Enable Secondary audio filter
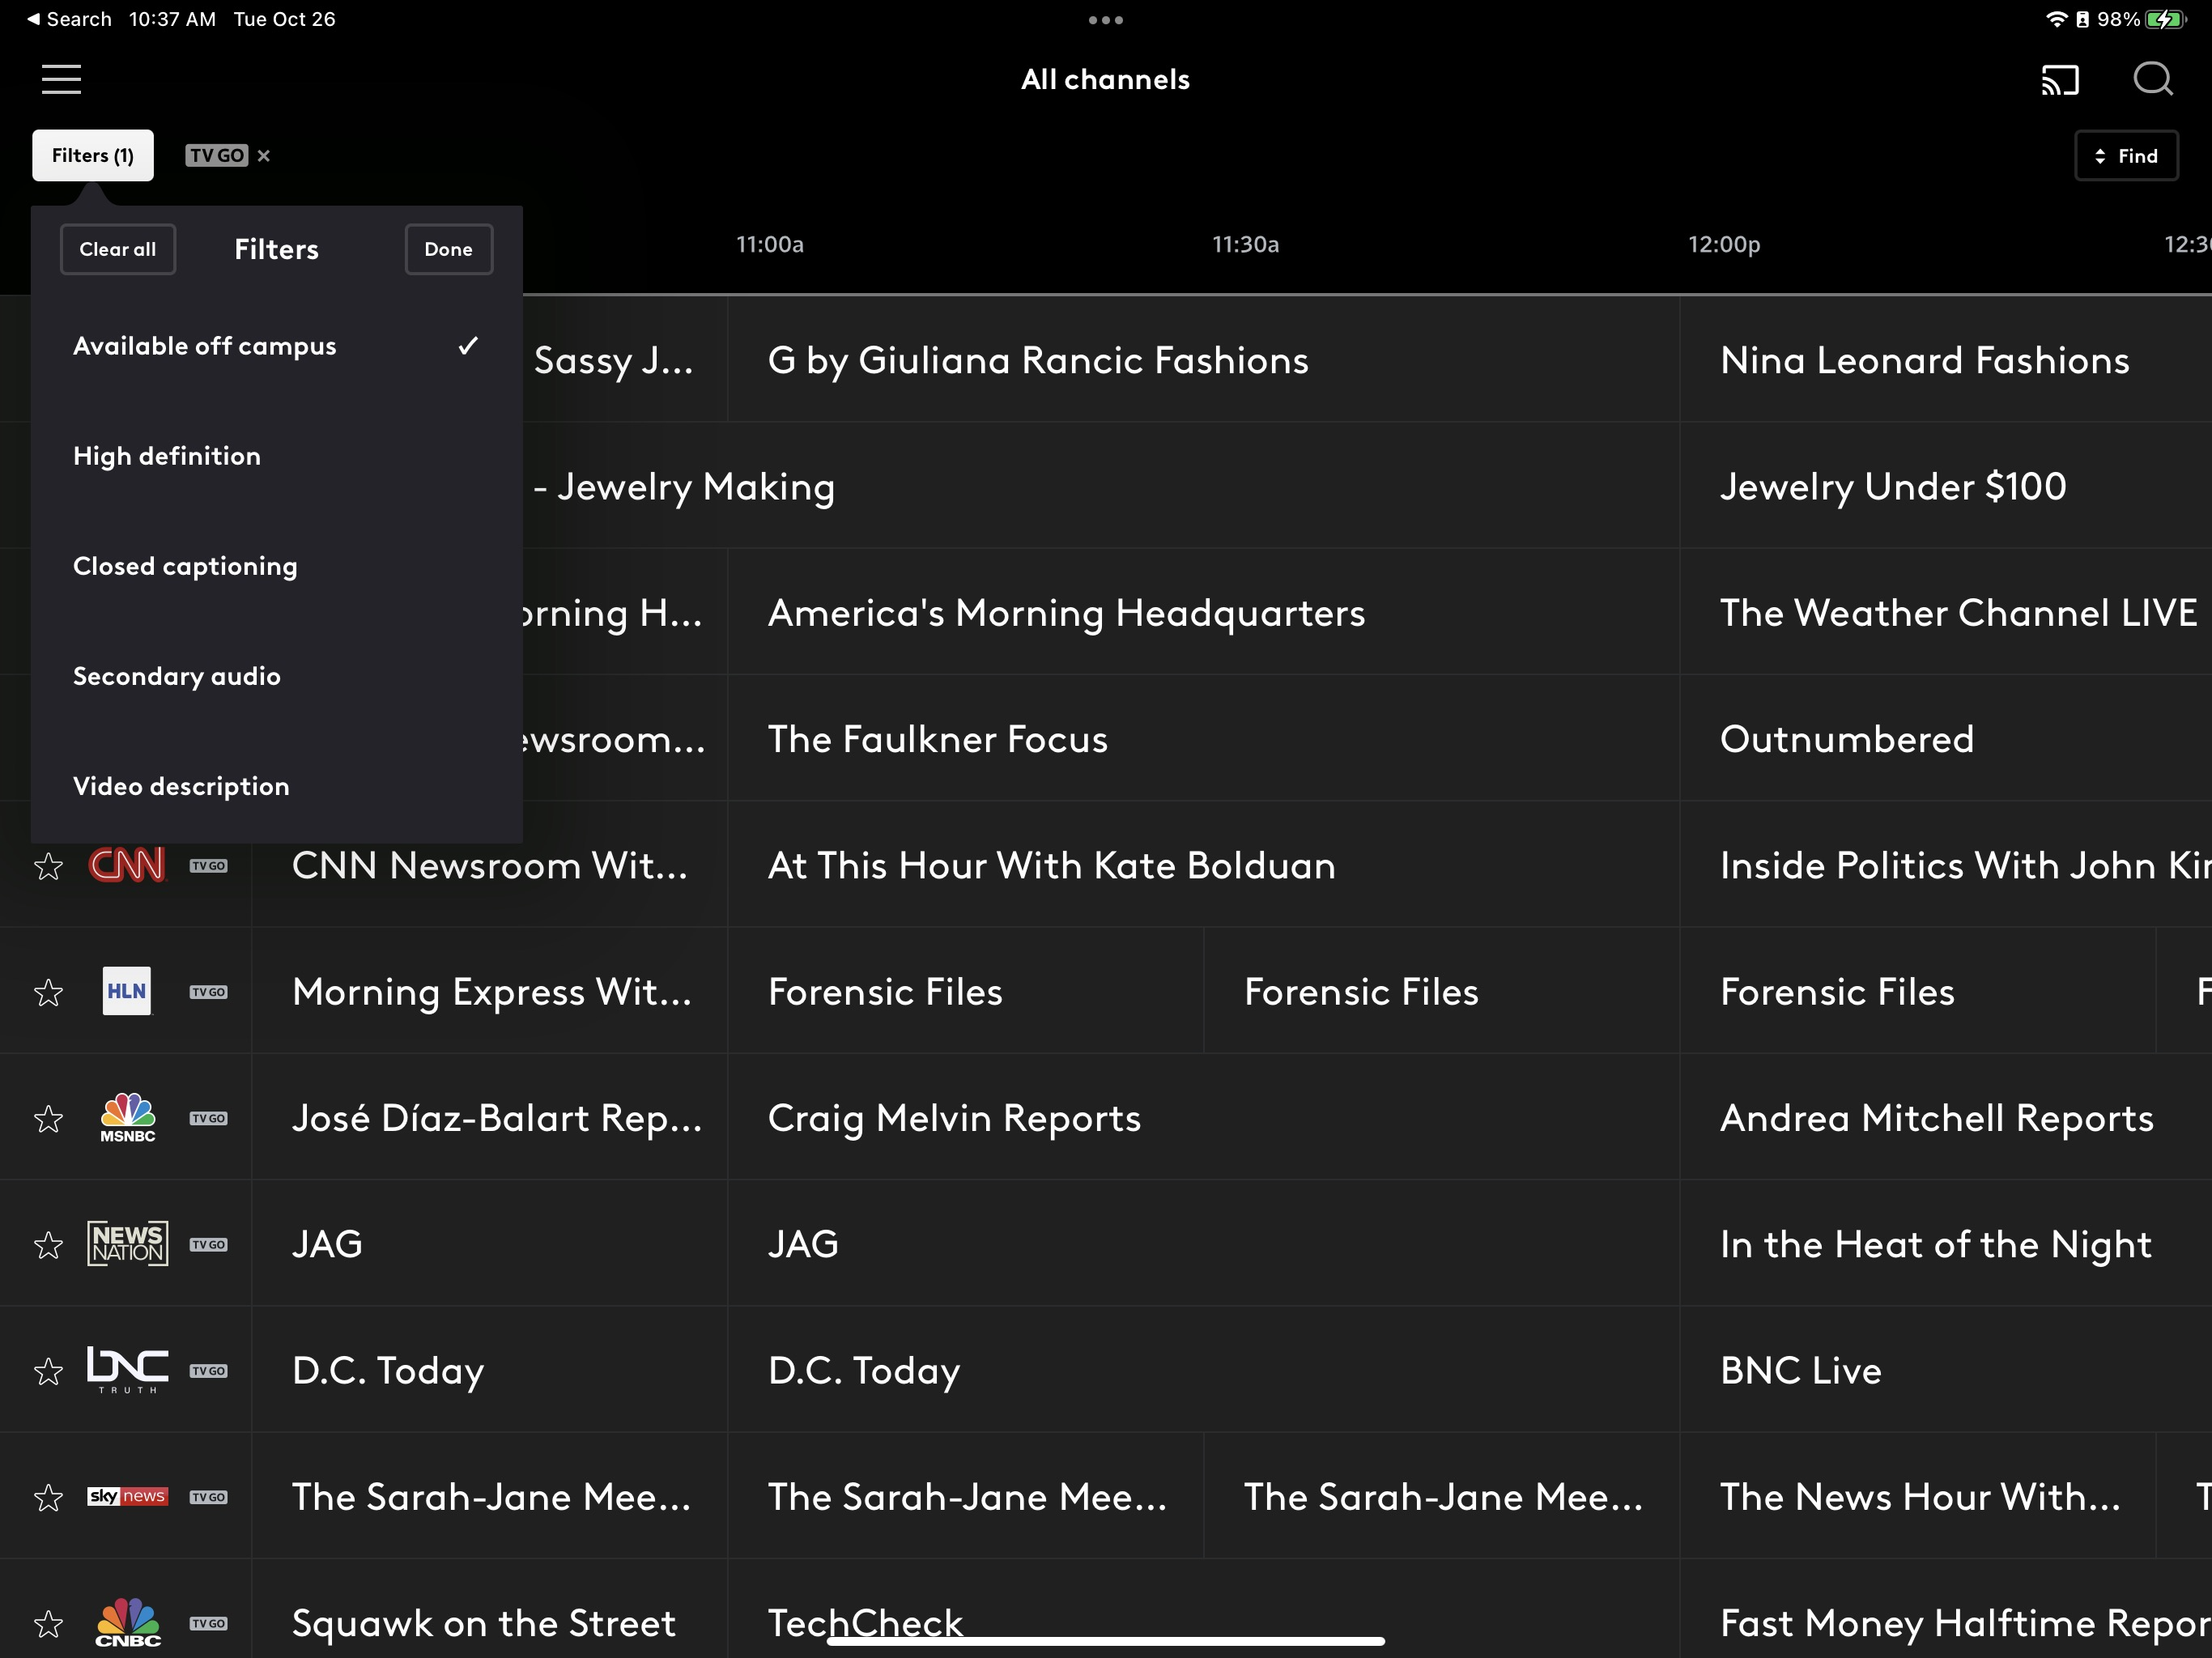The height and width of the screenshot is (1658, 2212). coord(277,676)
